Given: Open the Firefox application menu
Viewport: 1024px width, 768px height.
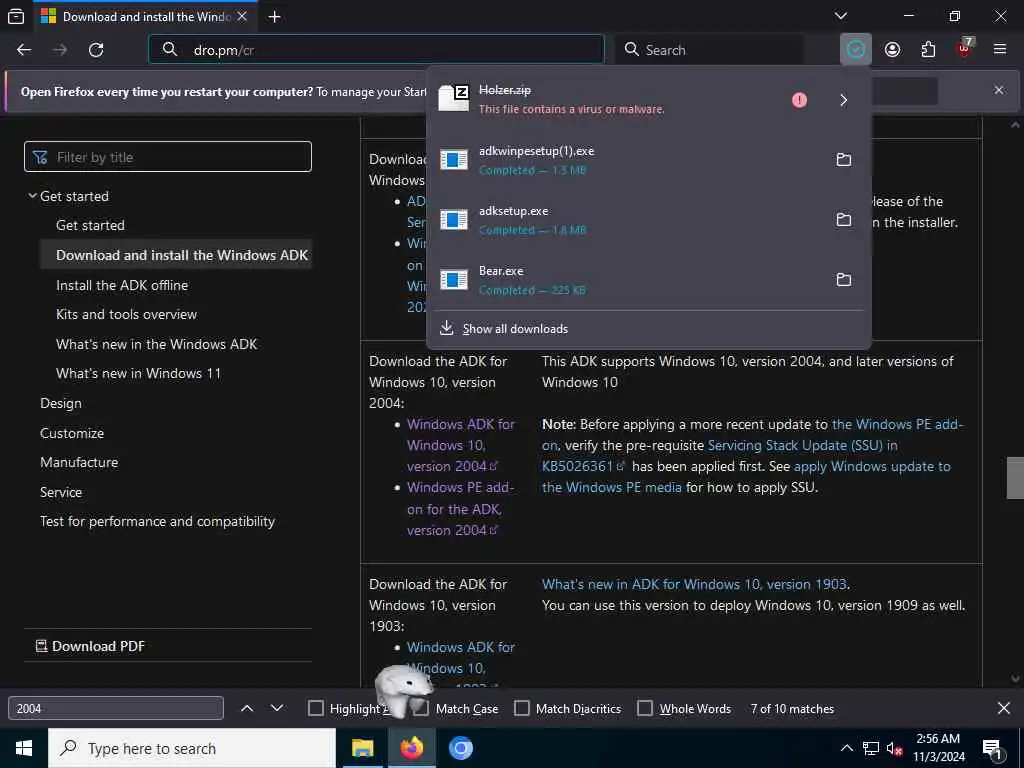Looking at the screenshot, I should 1000,50.
